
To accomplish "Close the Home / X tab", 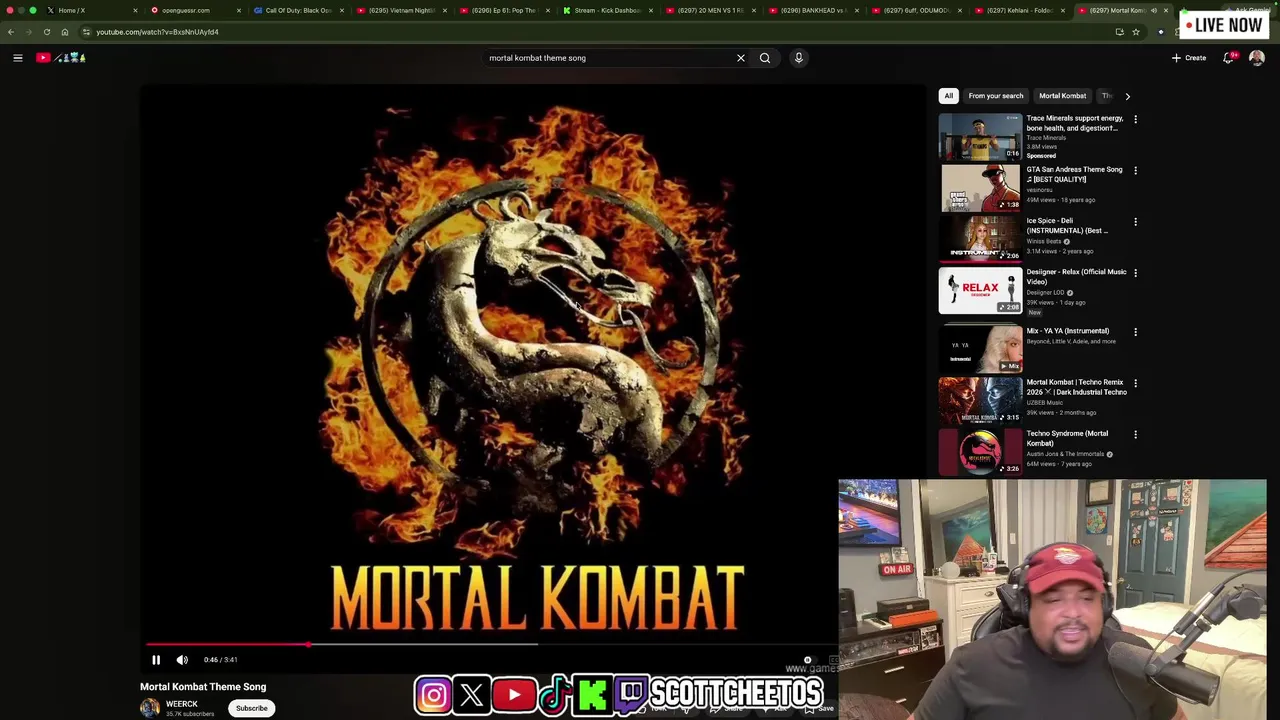I will pyautogui.click(x=135, y=10).
